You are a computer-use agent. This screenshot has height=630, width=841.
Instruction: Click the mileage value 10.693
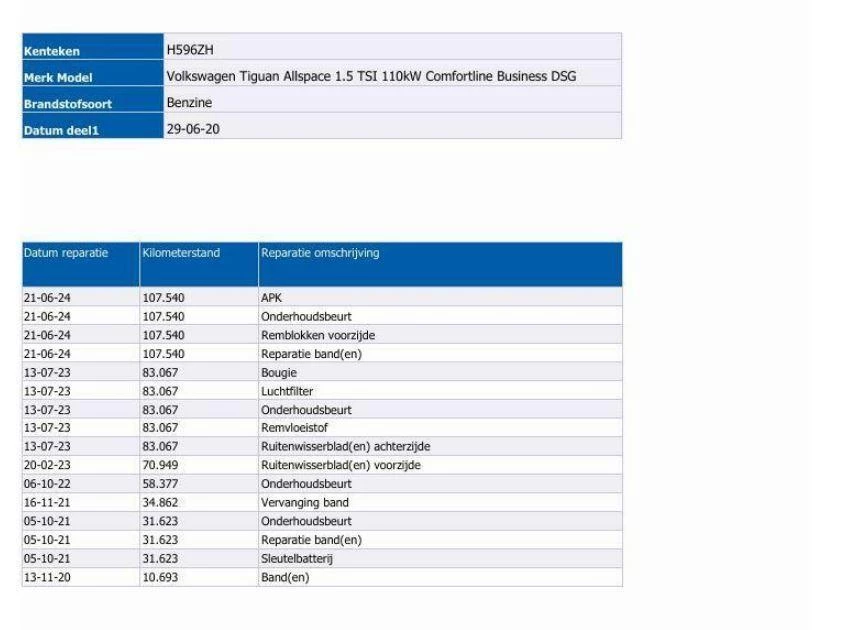[x=160, y=578]
